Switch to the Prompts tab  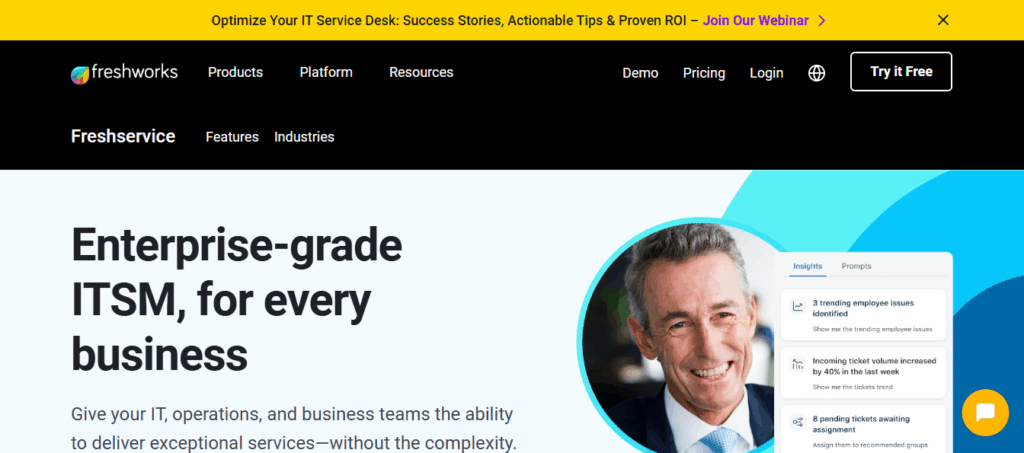click(856, 266)
